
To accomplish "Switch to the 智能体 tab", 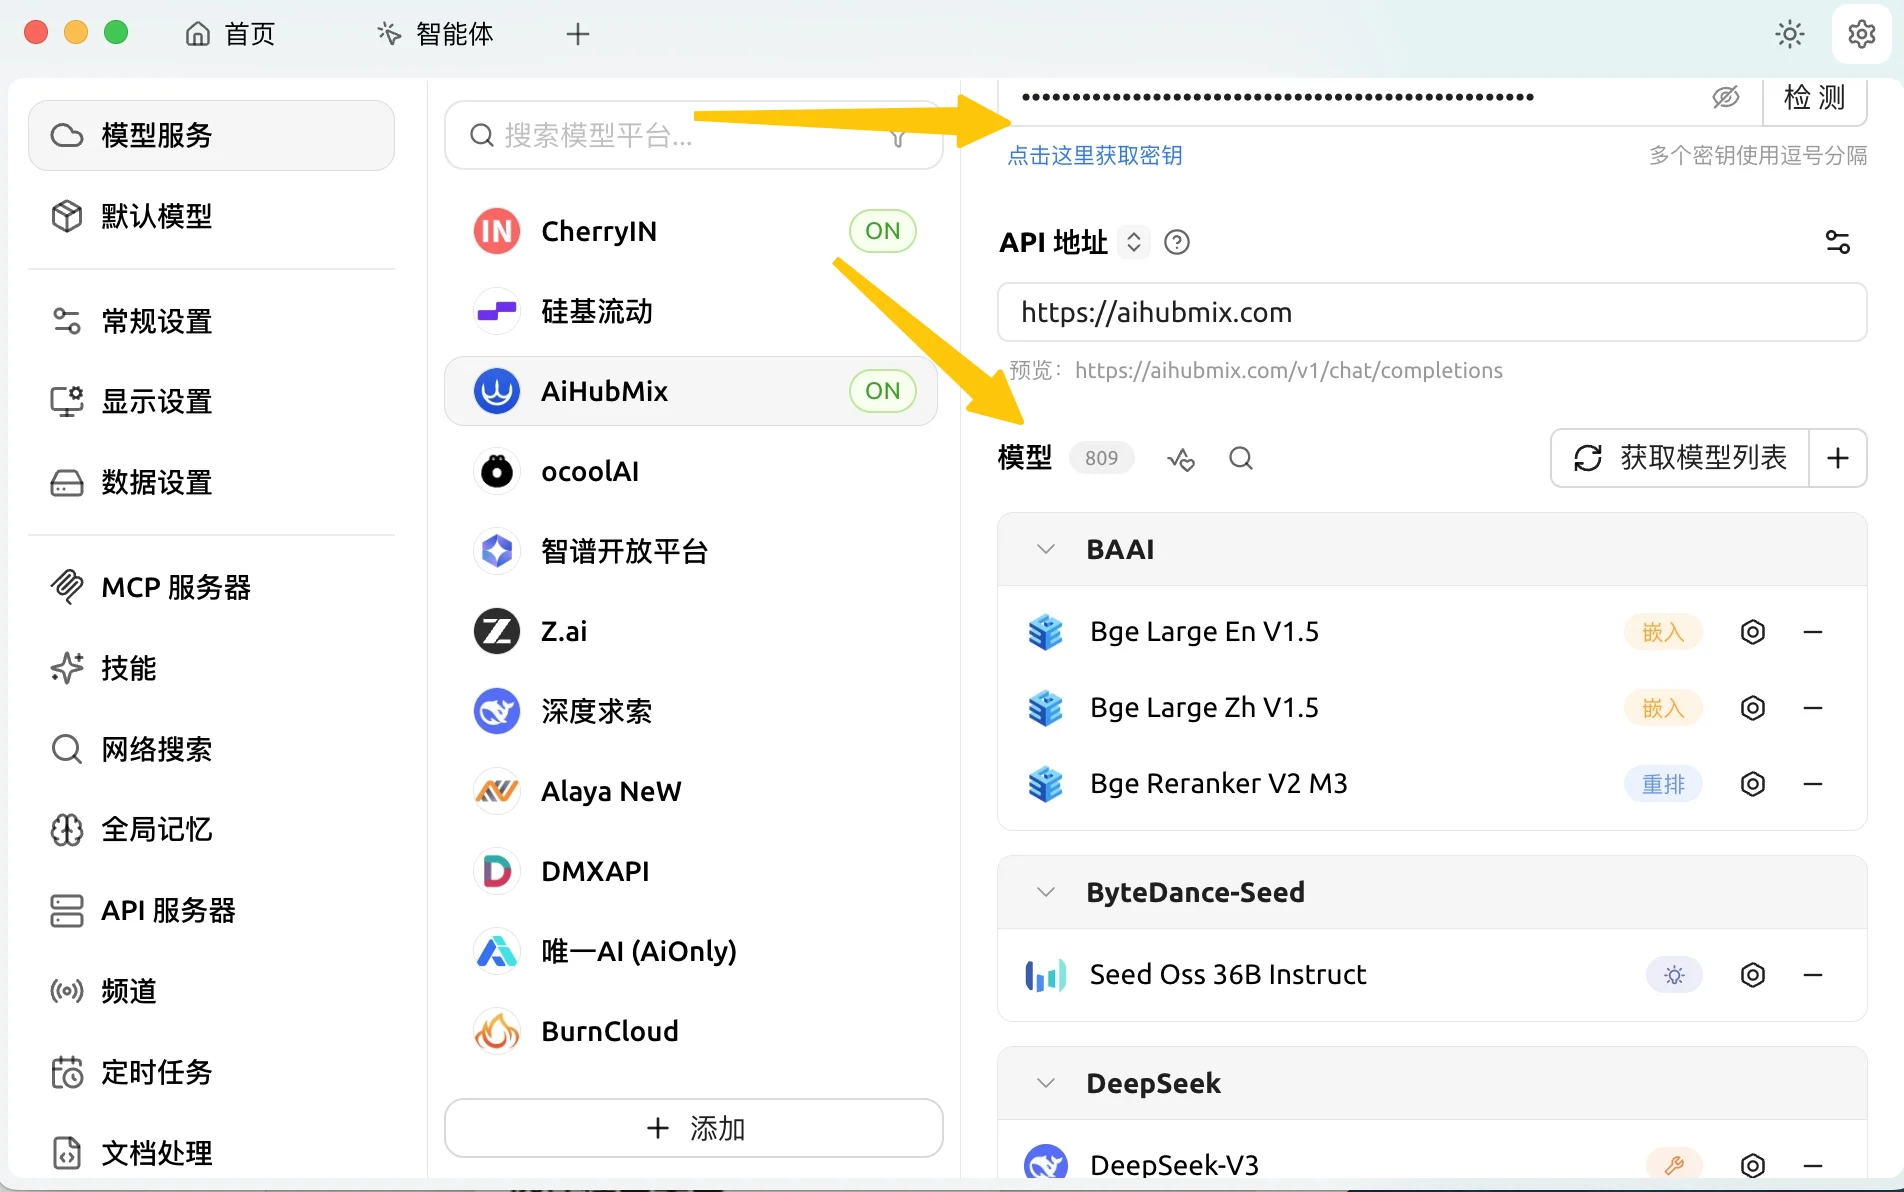I will click(x=435, y=34).
